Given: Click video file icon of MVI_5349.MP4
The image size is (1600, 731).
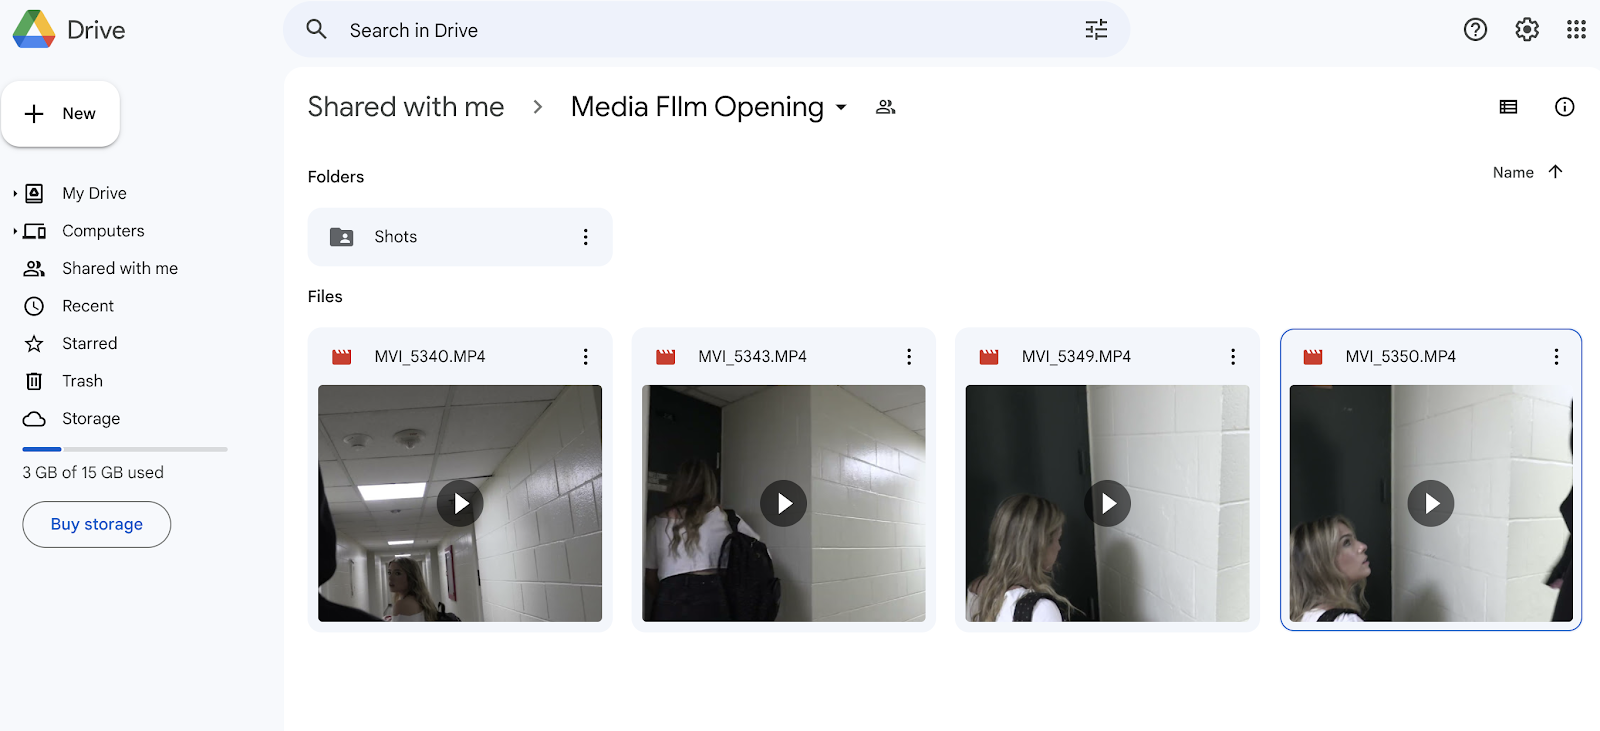Looking at the screenshot, I should (x=989, y=357).
